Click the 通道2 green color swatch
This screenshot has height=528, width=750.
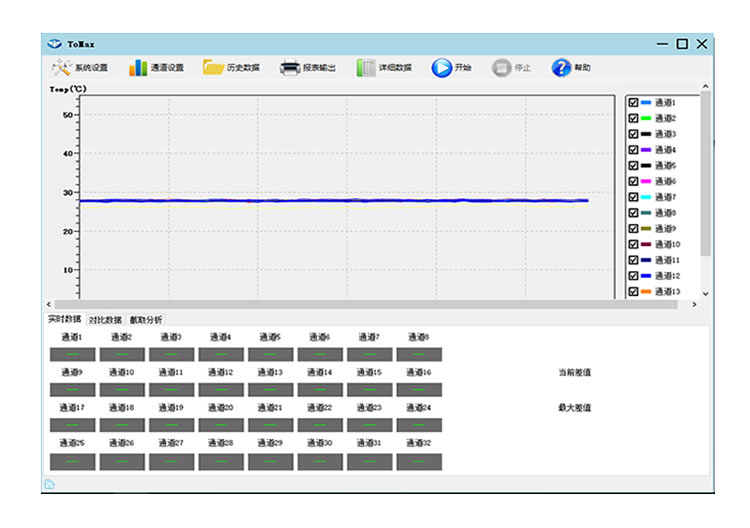(x=646, y=118)
